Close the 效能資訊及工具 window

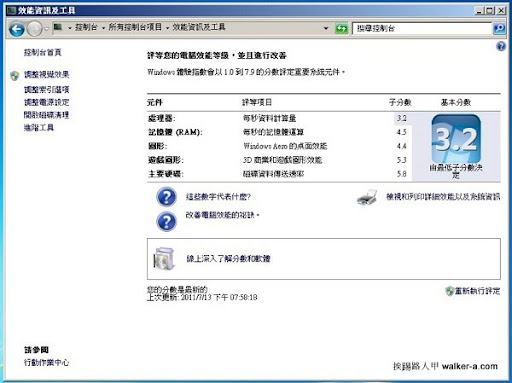pos(501,11)
